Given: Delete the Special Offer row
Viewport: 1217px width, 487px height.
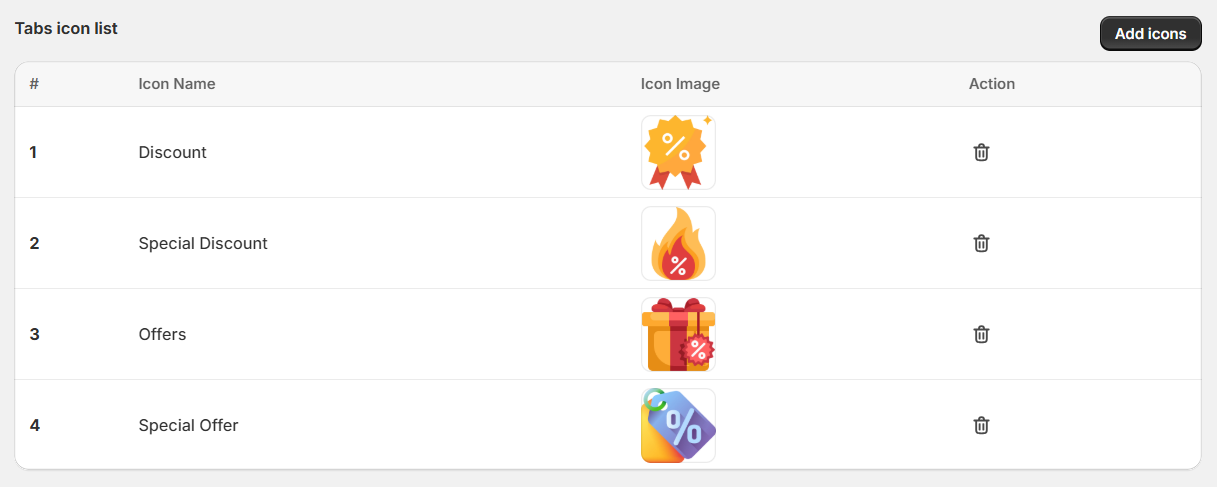Looking at the screenshot, I should click(x=981, y=425).
